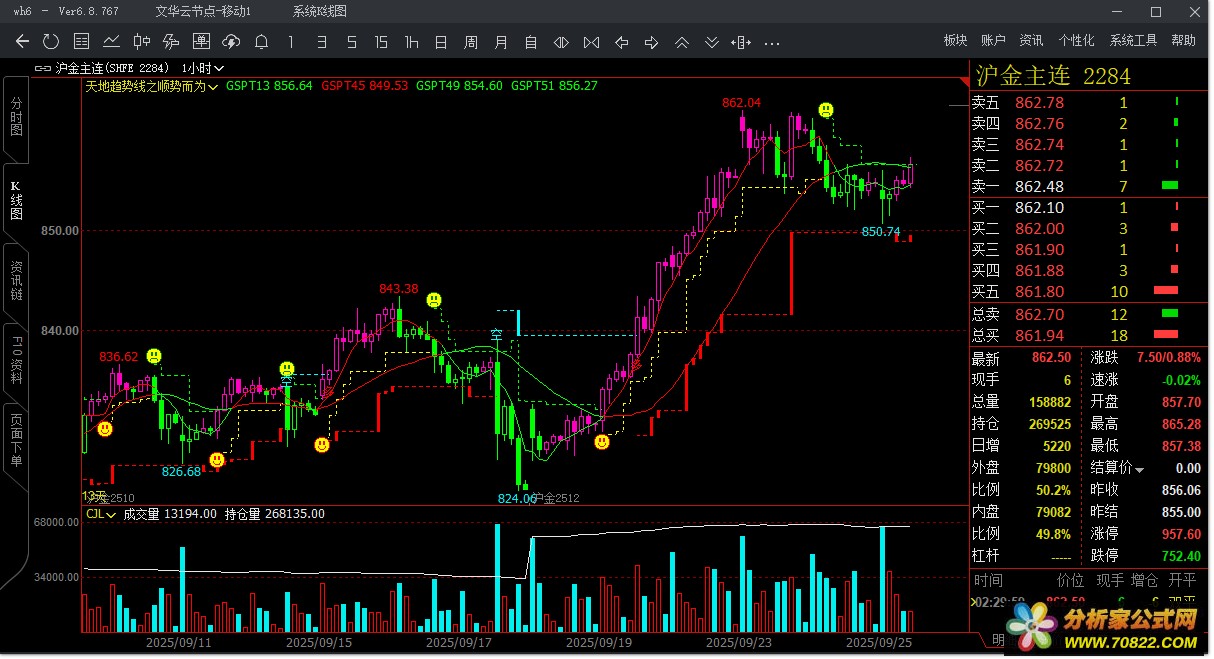Switch to the line chart icon
The image size is (1214, 659).
click(x=112, y=42)
